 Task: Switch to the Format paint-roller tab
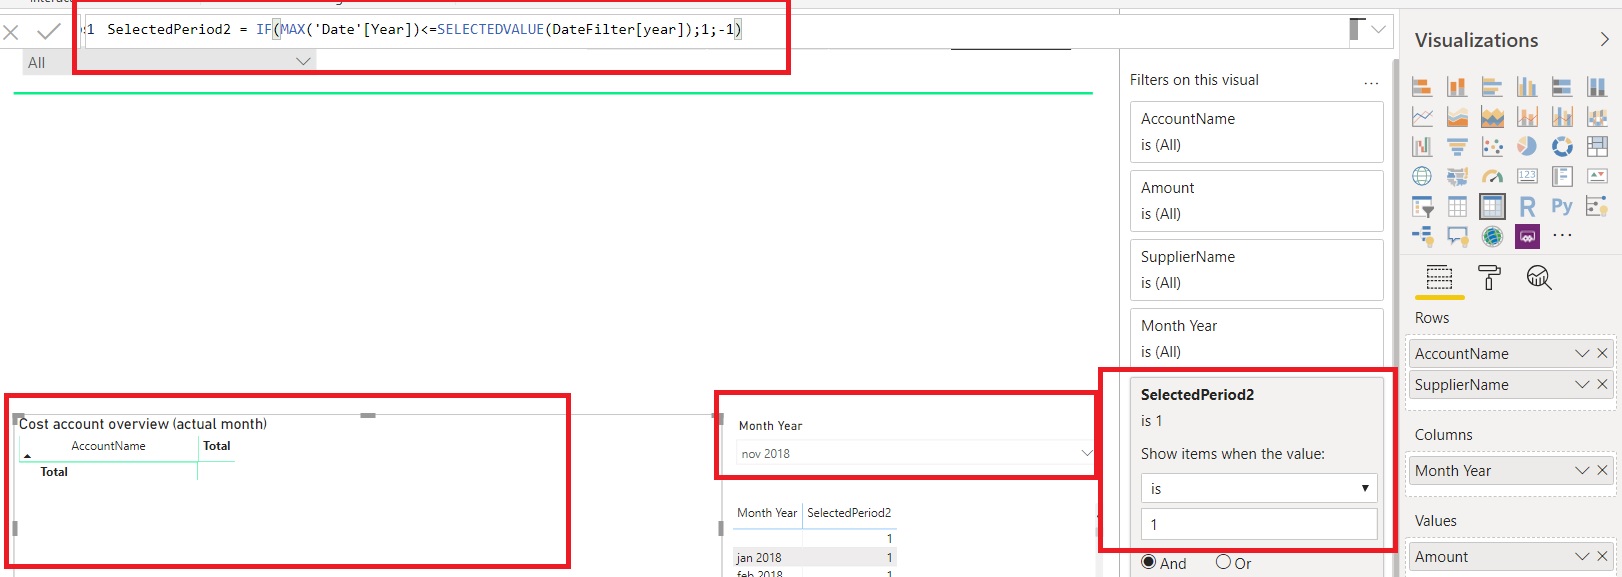point(1489,278)
